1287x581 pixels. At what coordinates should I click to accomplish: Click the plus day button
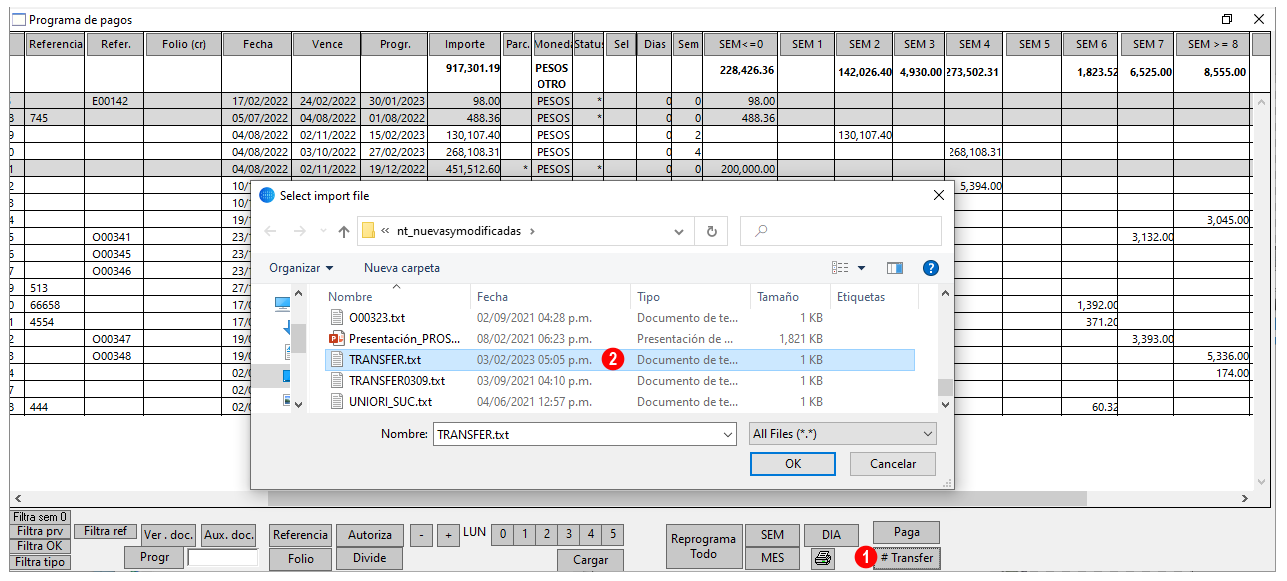(449, 535)
